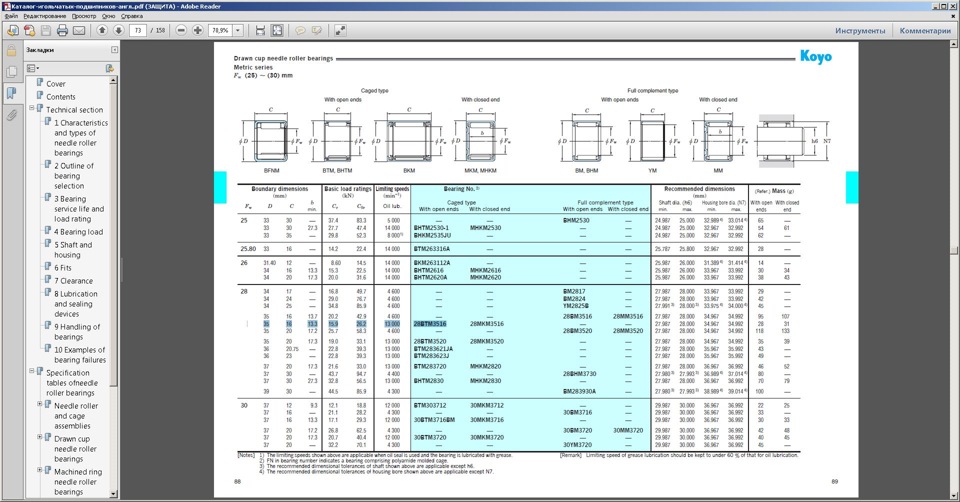Open the Окно menu
This screenshot has width=960, height=502.
pos(108,16)
